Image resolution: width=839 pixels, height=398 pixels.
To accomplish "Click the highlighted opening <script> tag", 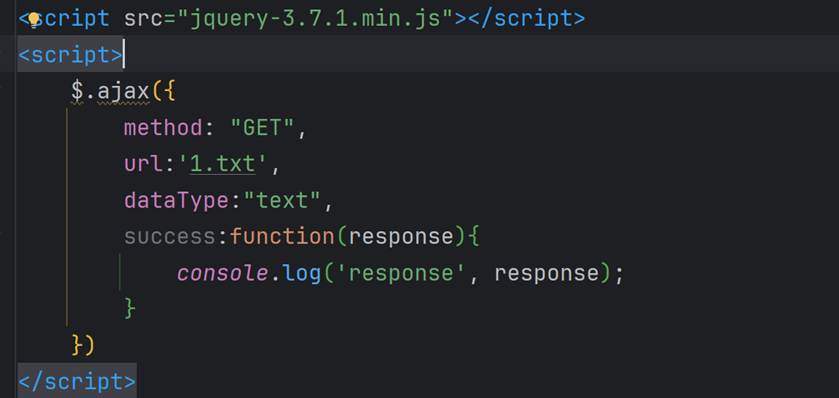I will pyautogui.click(x=71, y=55).
